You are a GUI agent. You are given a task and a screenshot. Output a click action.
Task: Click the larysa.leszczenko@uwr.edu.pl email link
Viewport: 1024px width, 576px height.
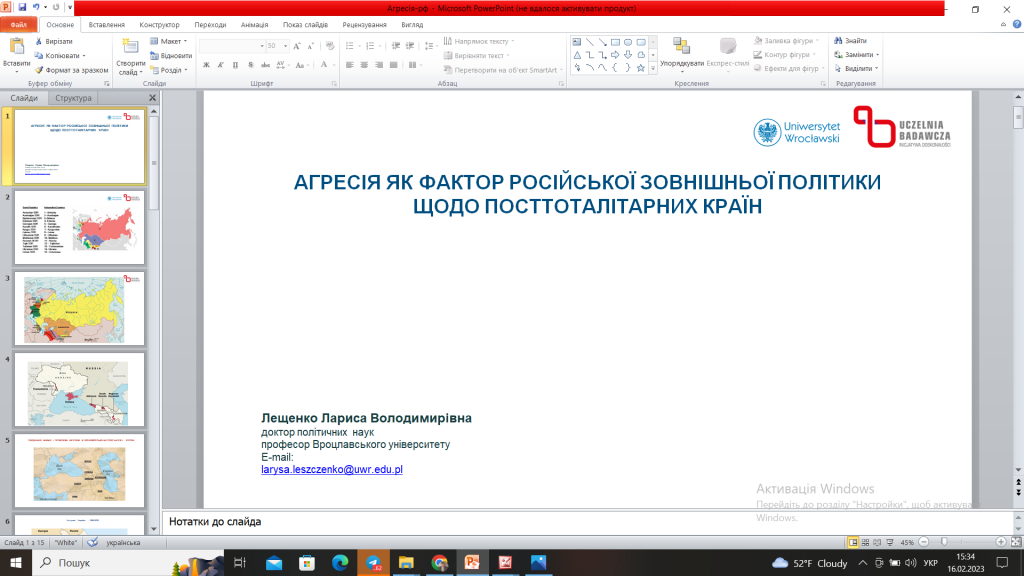pos(331,468)
